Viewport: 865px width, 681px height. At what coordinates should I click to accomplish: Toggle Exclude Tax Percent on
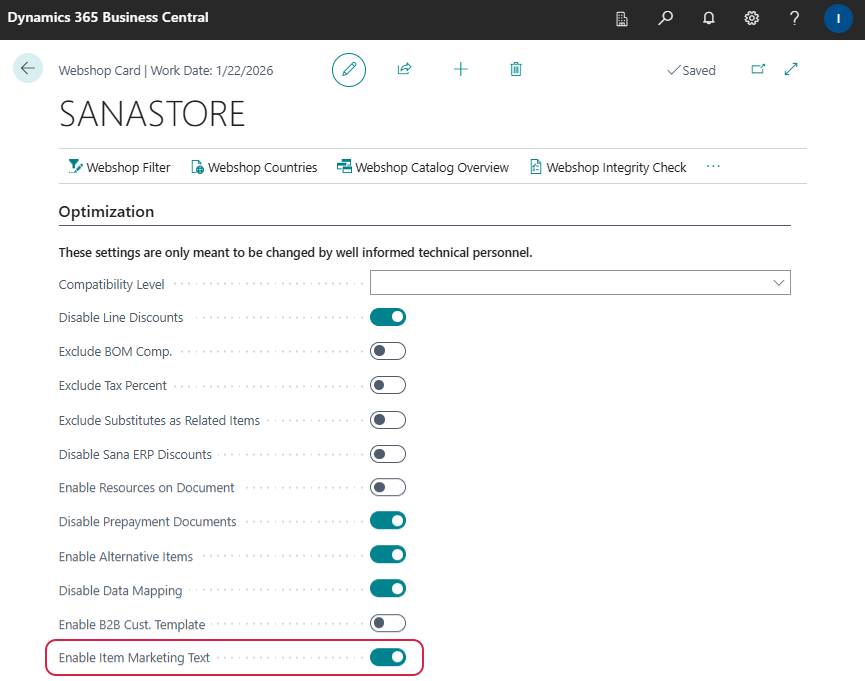point(388,385)
